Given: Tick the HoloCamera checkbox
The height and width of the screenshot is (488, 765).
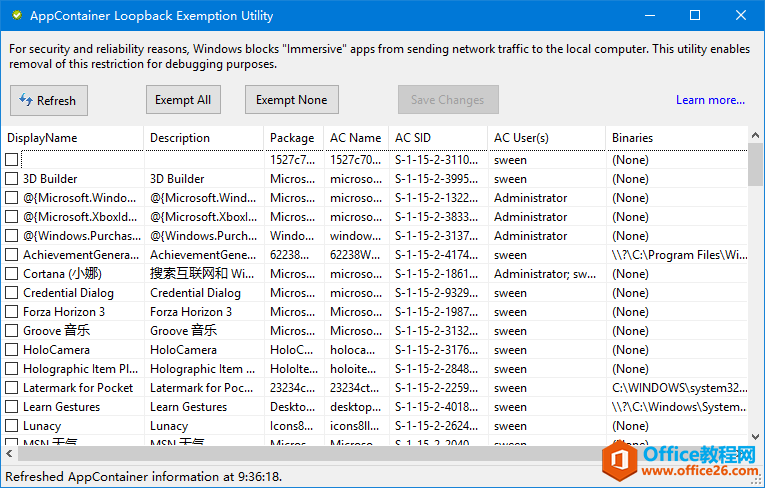Looking at the screenshot, I should point(12,350).
